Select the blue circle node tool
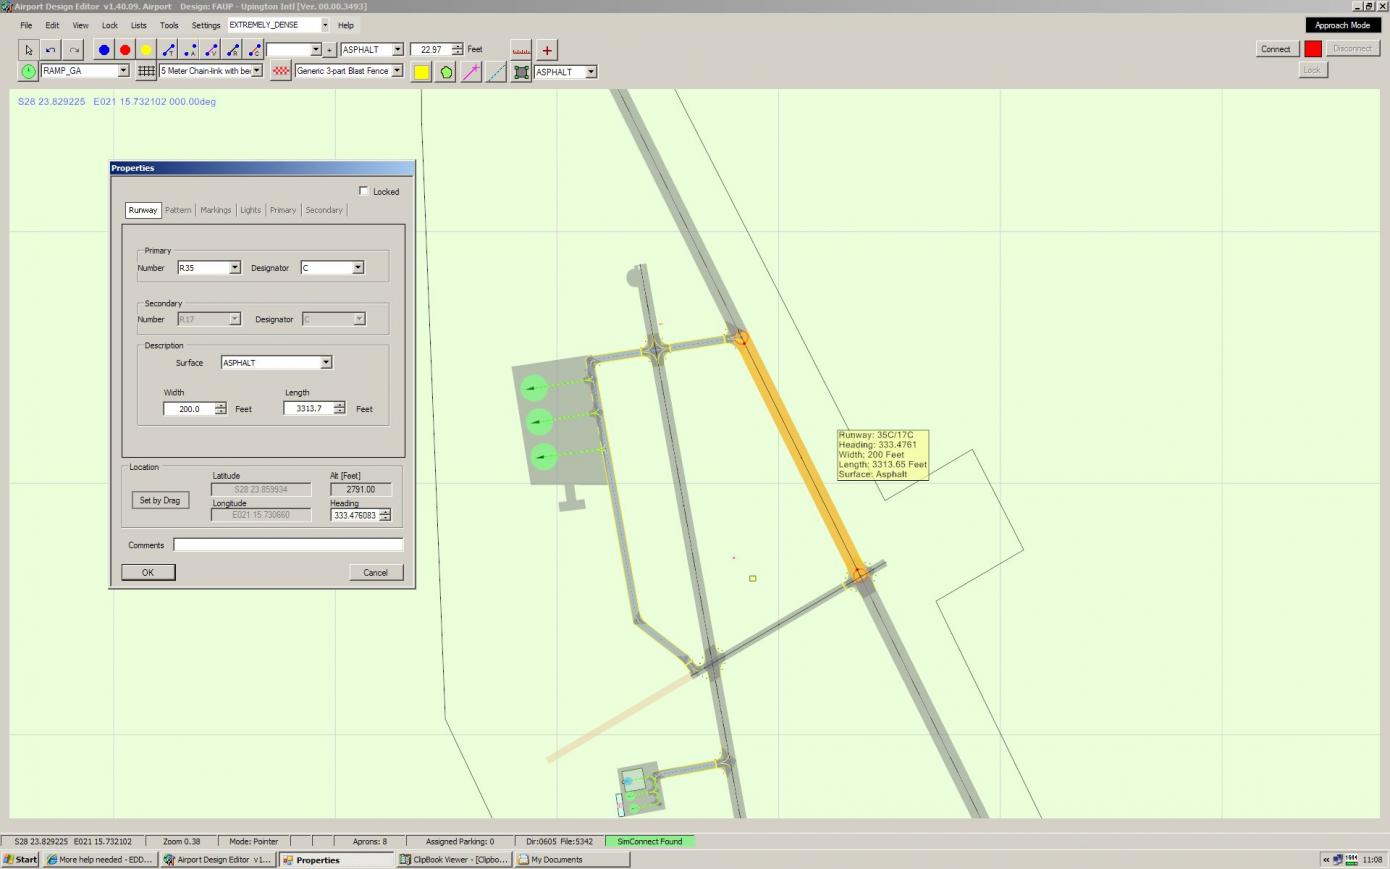 [104, 50]
